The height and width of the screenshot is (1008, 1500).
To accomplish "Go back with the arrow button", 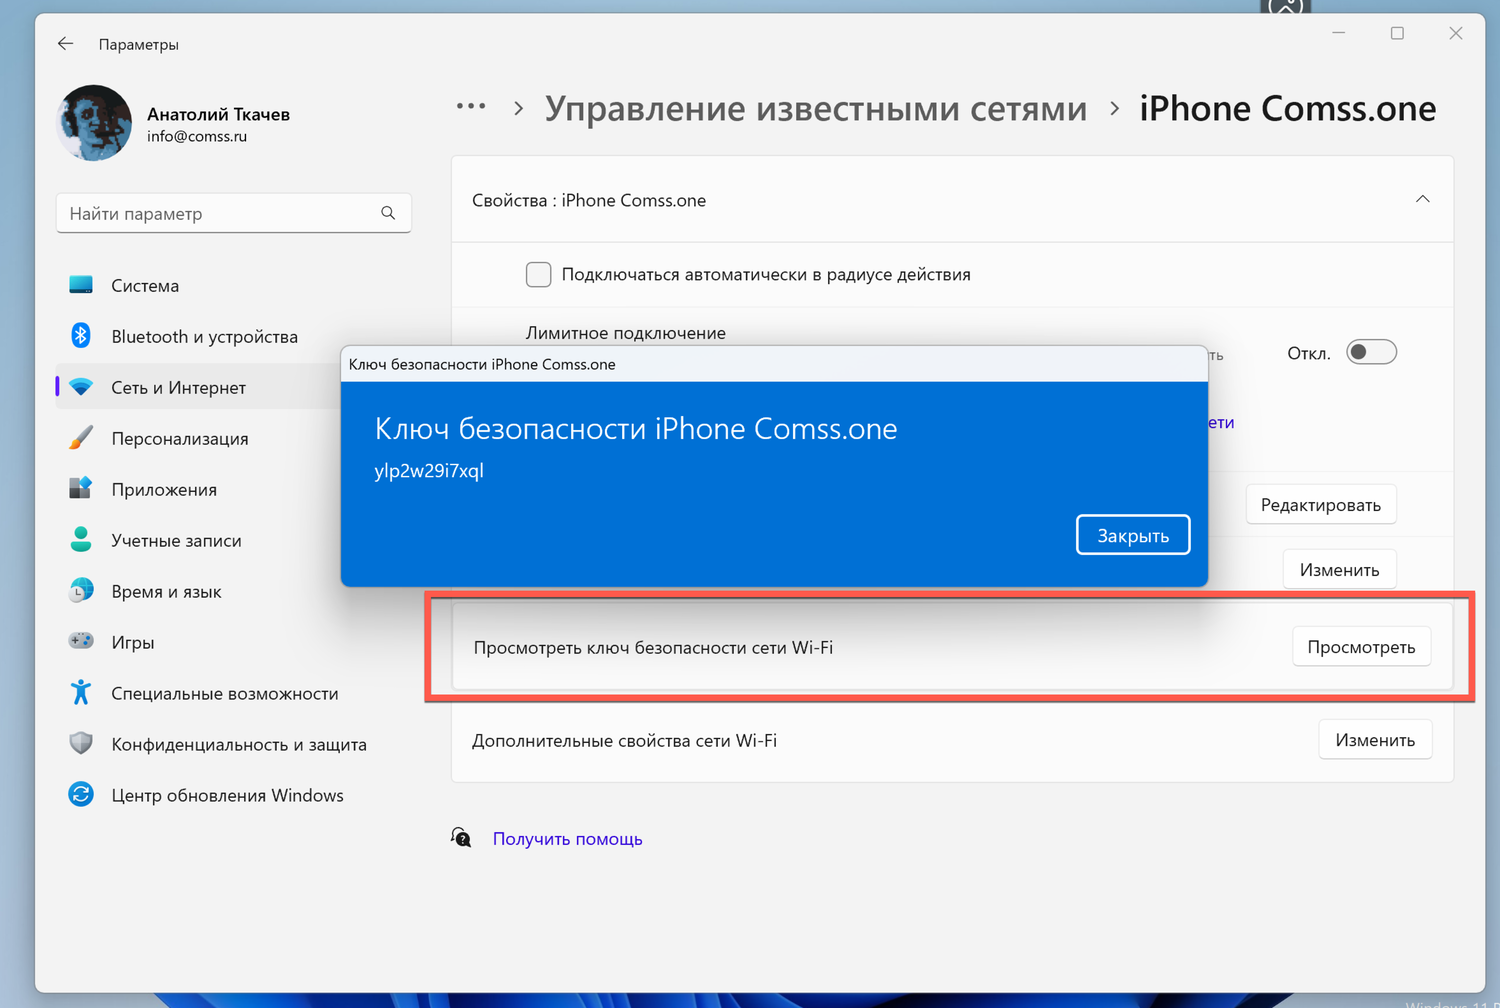I will [65, 44].
